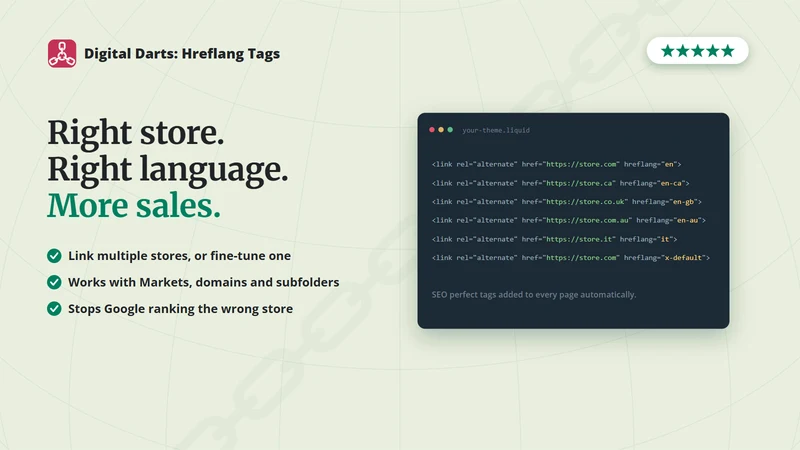
Task: Click the yellow dot in code window
Action: coord(441,130)
